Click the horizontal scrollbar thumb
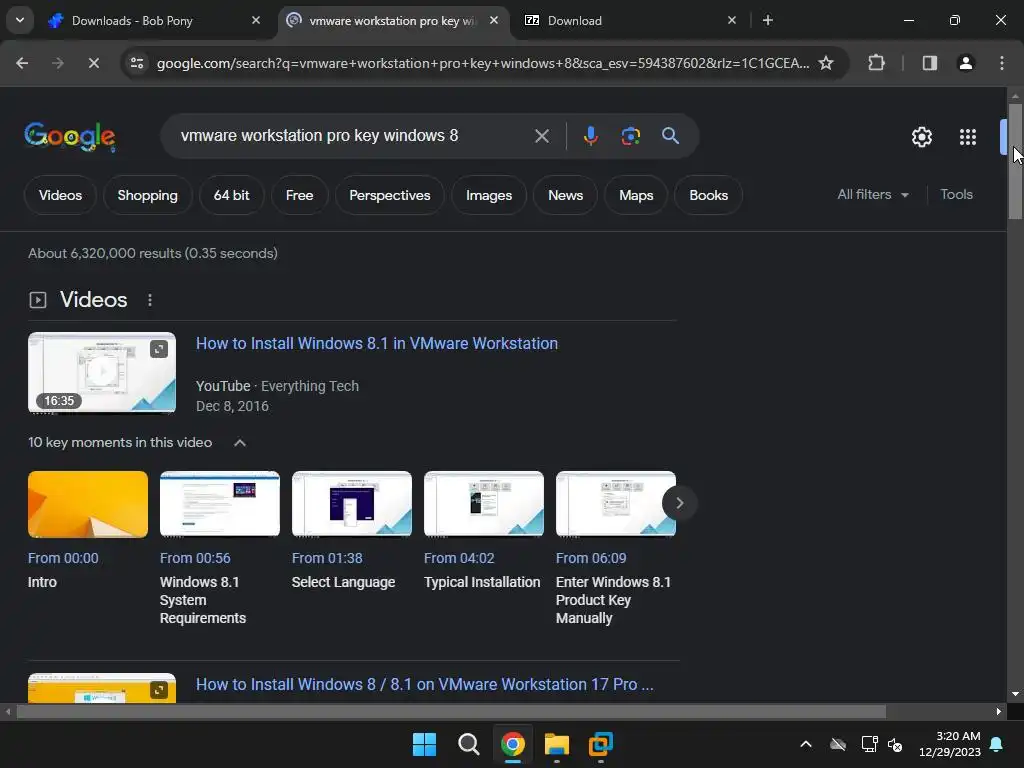 (x=451, y=712)
